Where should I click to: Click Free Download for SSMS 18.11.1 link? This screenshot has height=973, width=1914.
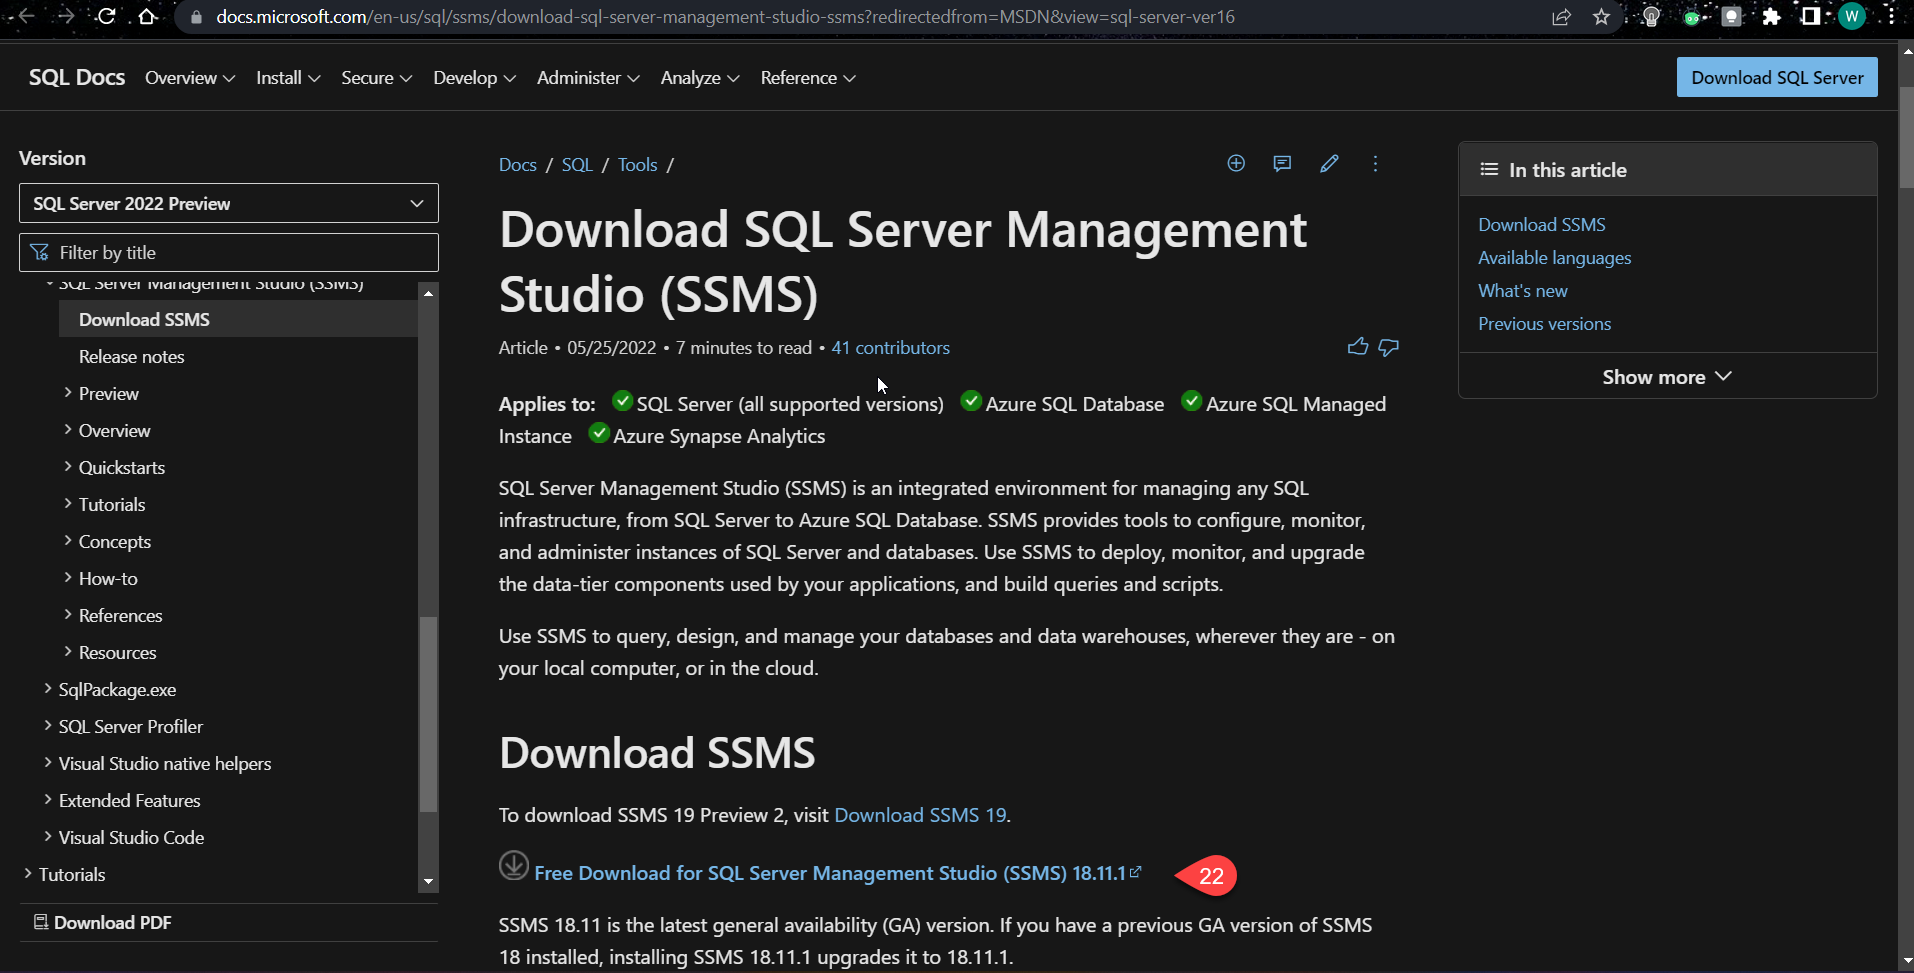[837, 873]
